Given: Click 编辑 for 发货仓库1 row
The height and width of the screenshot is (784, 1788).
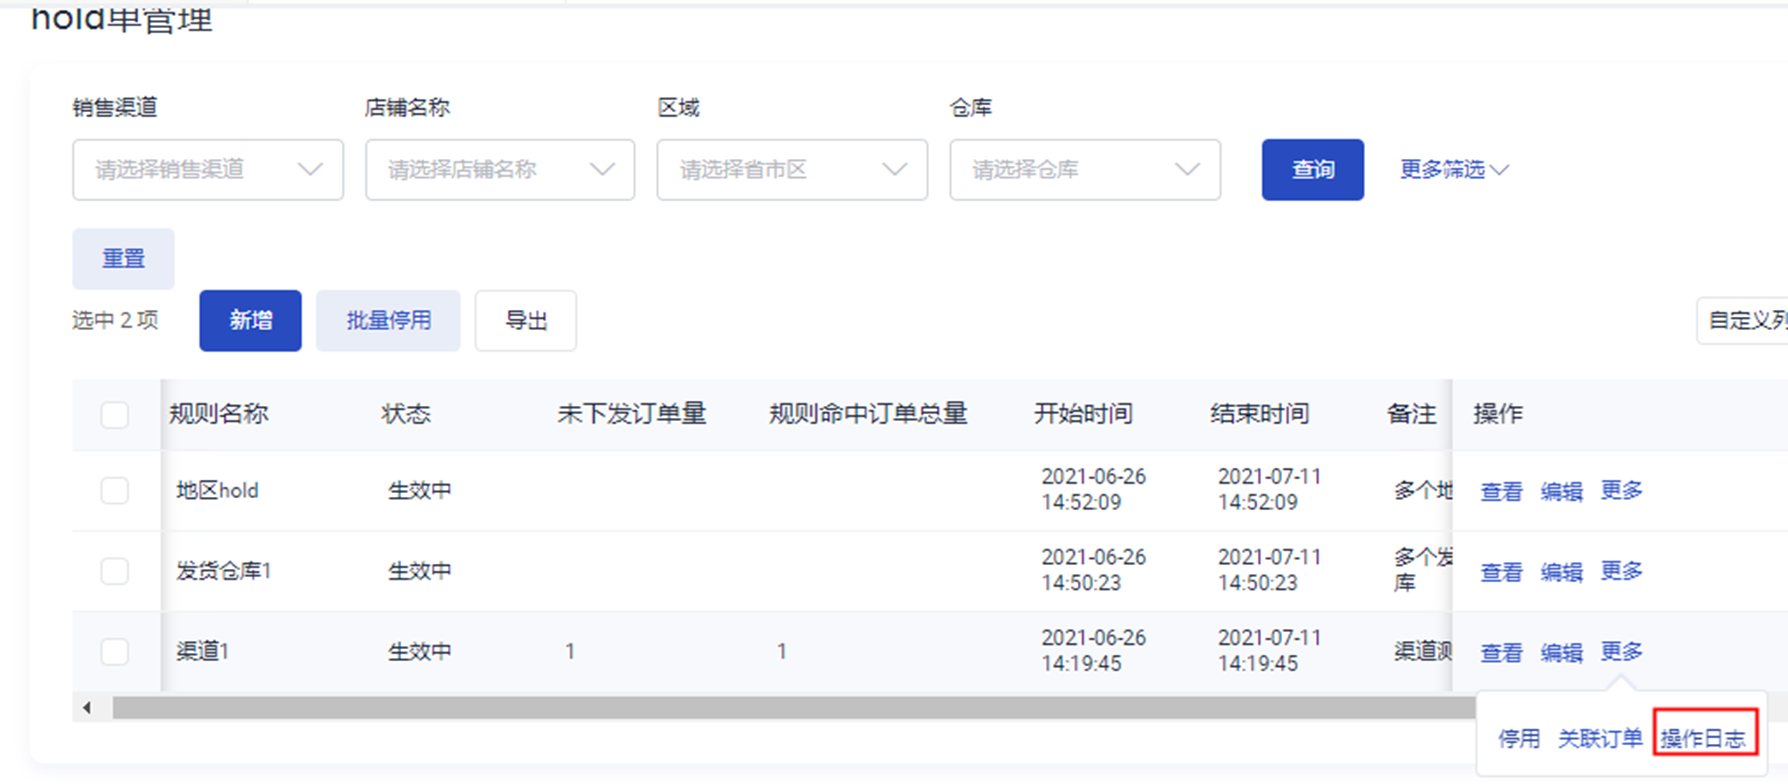Looking at the screenshot, I should point(1561,572).
